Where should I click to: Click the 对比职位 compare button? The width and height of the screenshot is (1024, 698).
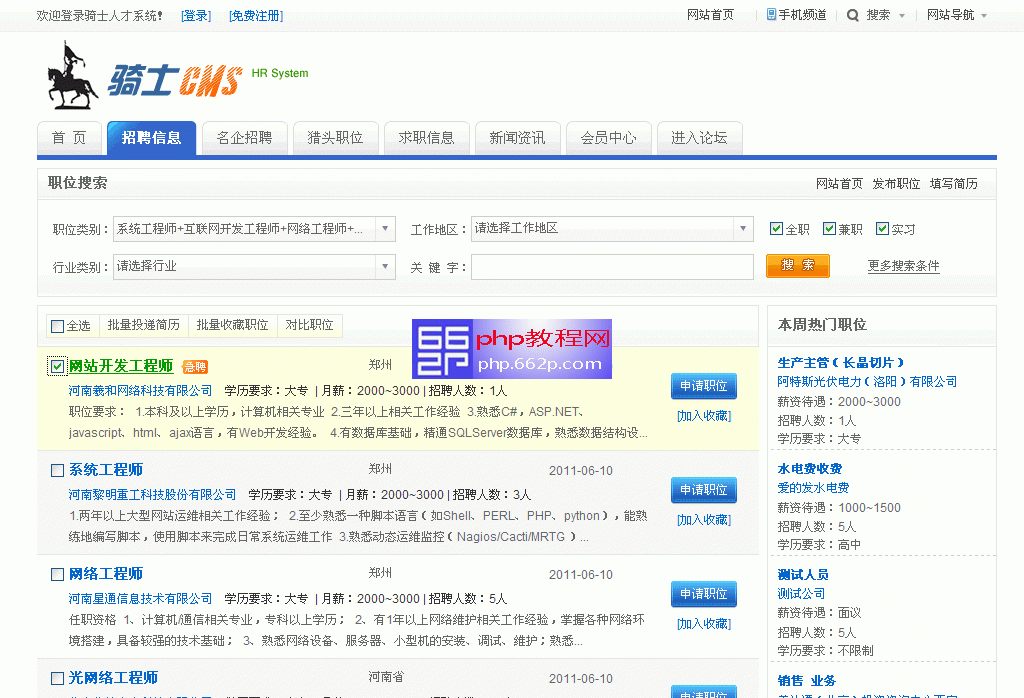pos(310,325)
